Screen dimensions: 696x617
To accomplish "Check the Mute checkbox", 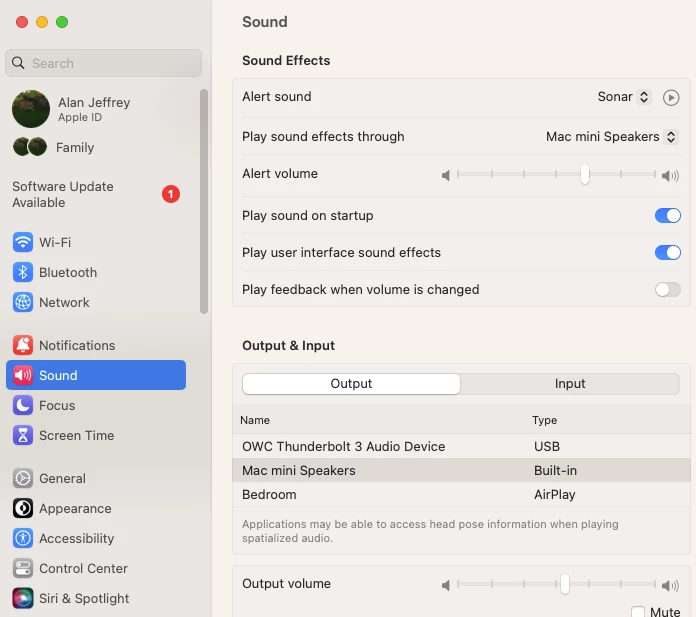I will pyautogui.click(x=637, y=612).
